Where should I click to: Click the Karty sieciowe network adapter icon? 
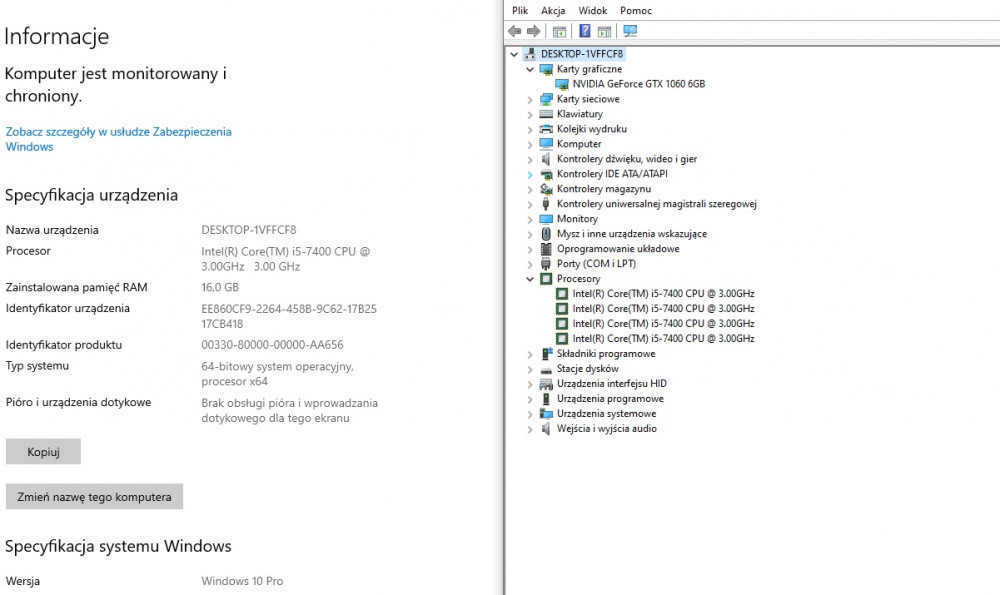click(x=546, y=99)
